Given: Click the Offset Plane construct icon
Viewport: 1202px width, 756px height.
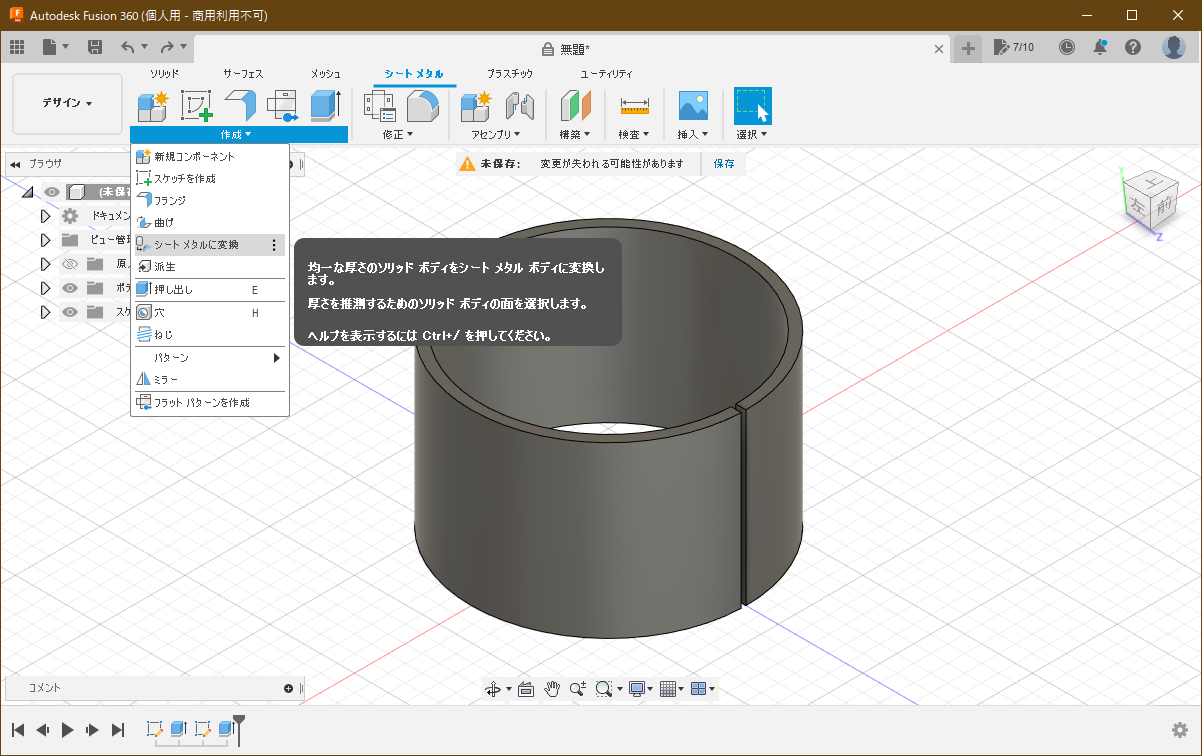Looking at the screenshot, I should click(576, 105).
